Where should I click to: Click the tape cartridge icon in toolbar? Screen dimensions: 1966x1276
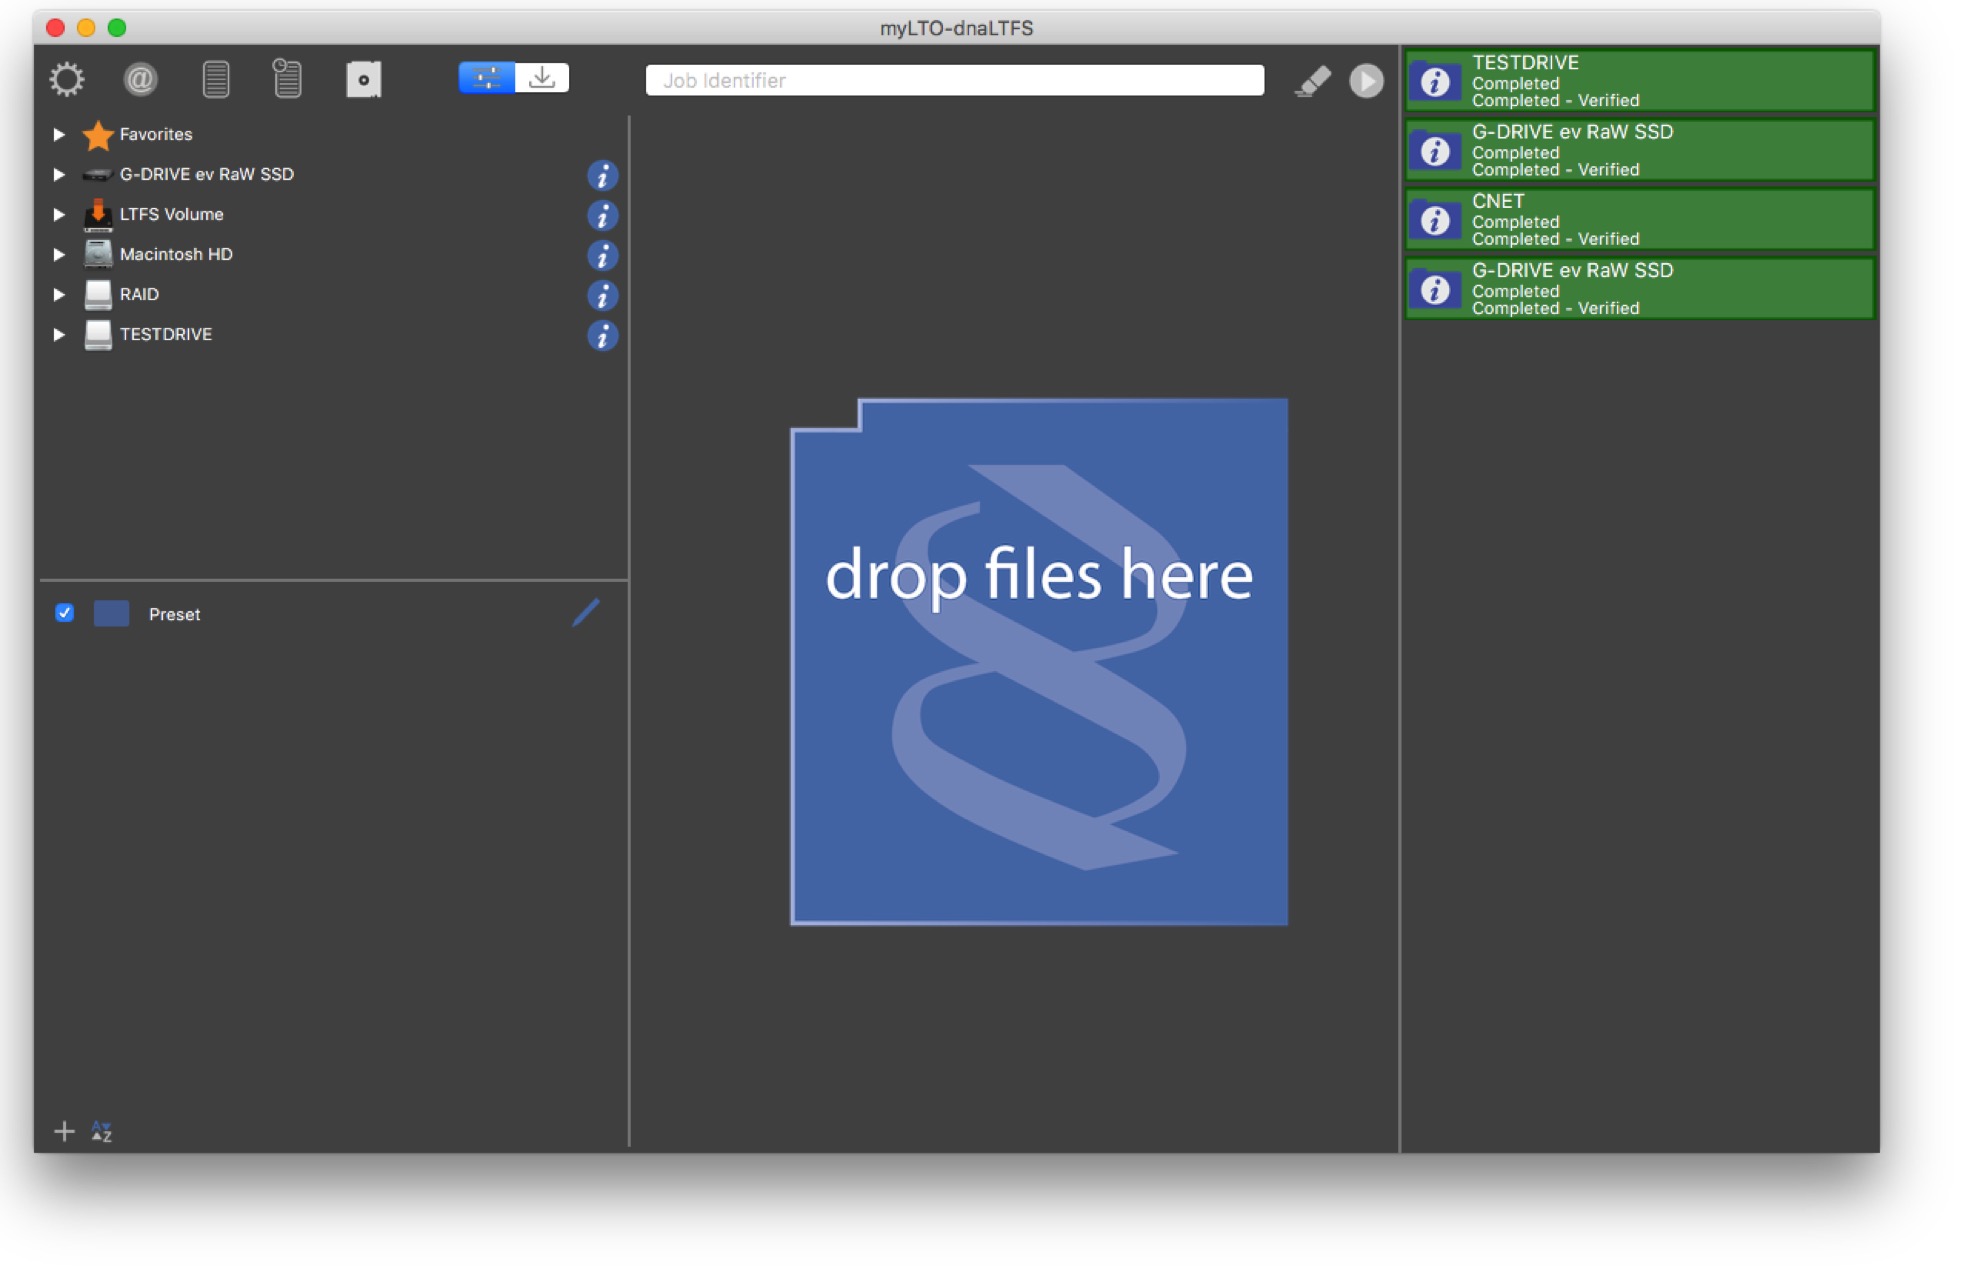[364, 79]
